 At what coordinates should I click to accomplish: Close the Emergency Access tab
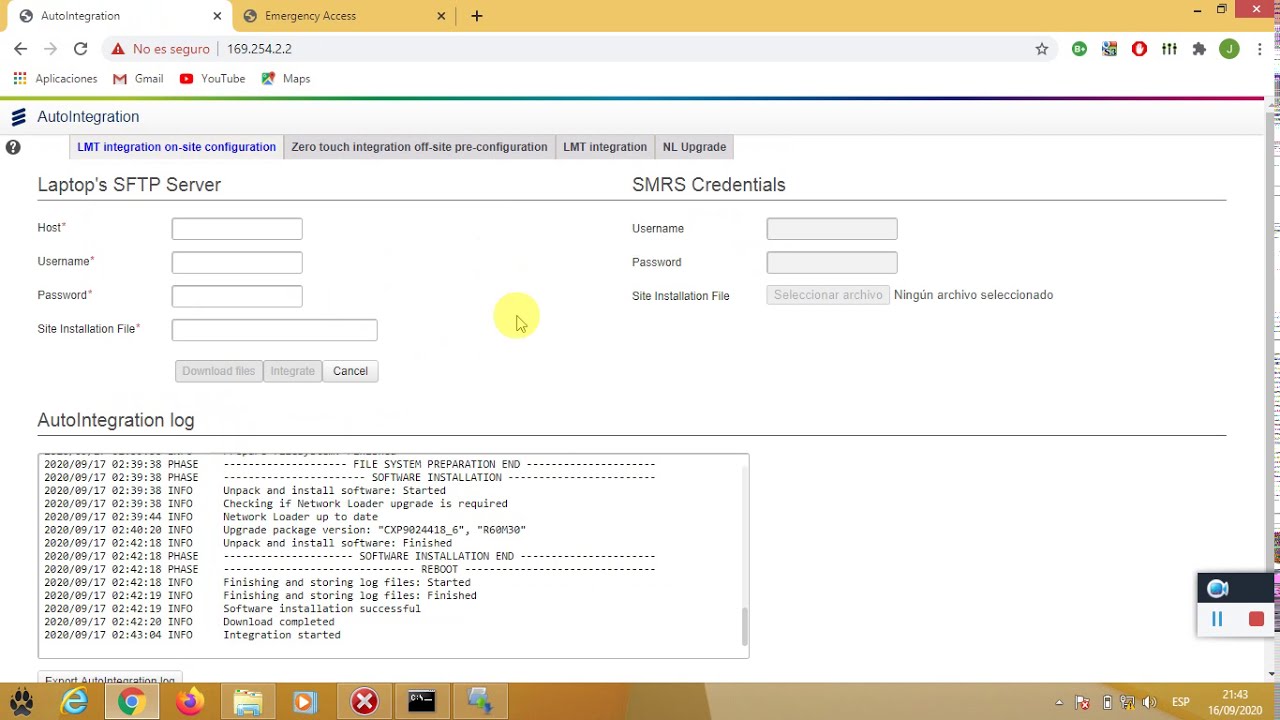point(442,16)
